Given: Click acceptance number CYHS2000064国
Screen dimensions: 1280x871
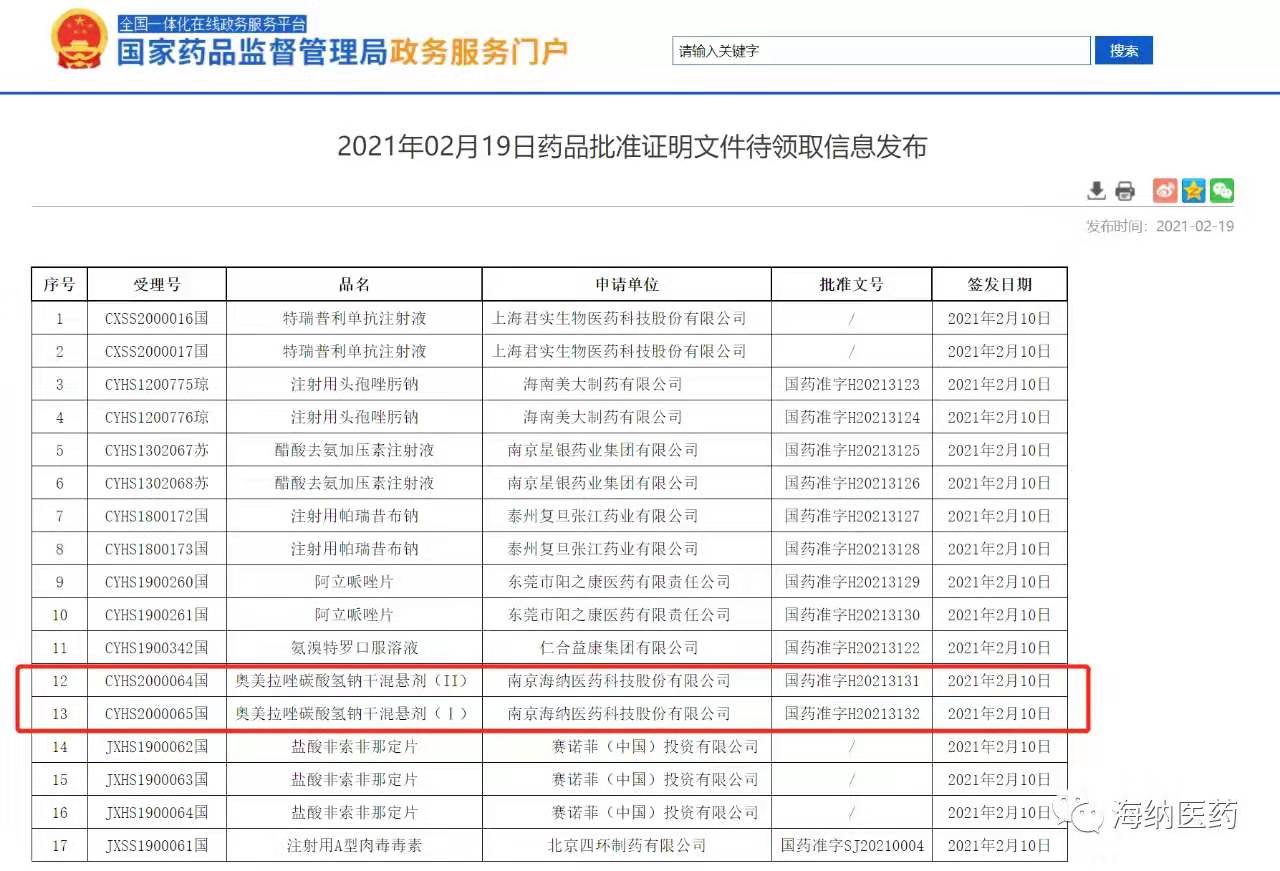Looking at the screenshot, I should pyautogui.click(x=157, y=681).
